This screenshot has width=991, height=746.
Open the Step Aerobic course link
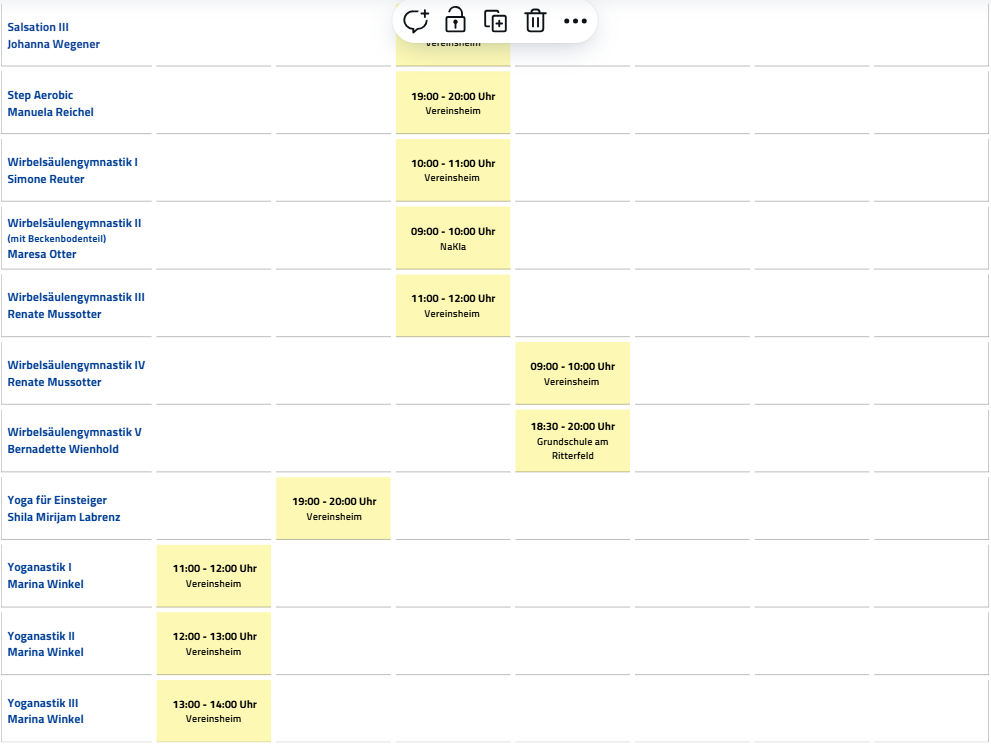[40, 96]
